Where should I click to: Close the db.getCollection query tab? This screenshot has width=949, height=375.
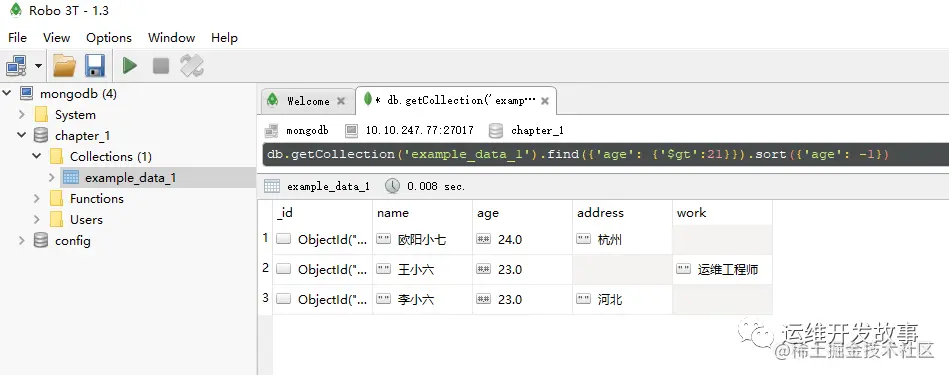(545, 101)
